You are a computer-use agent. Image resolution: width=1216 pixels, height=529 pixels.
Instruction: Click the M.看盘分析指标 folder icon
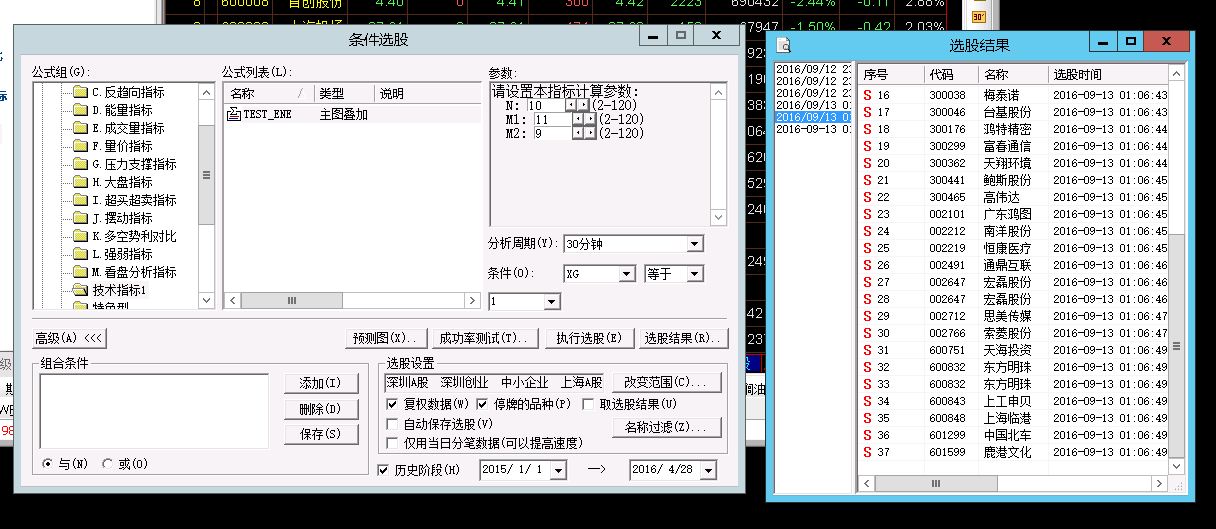80,272
